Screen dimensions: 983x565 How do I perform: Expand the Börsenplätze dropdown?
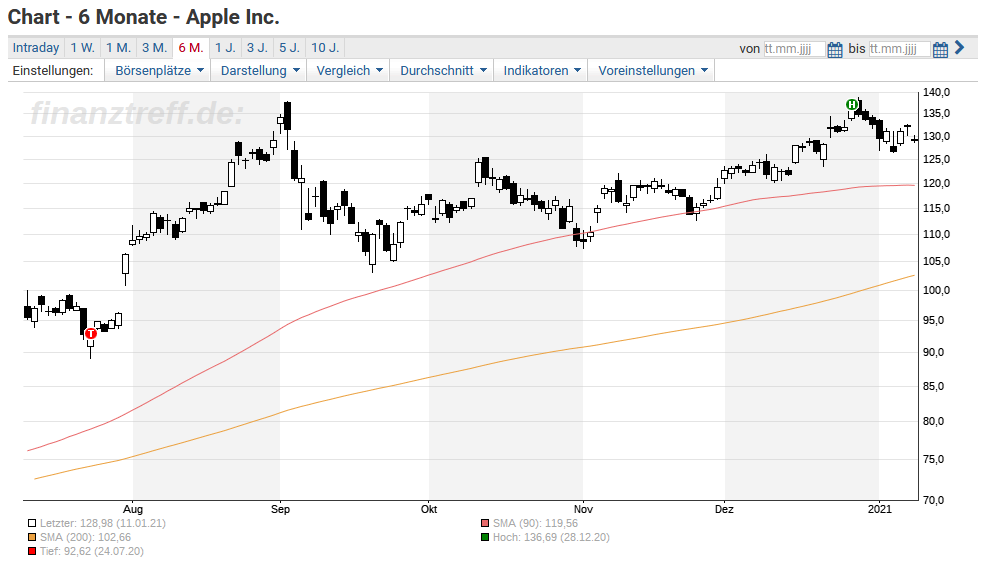pos(159,70)
